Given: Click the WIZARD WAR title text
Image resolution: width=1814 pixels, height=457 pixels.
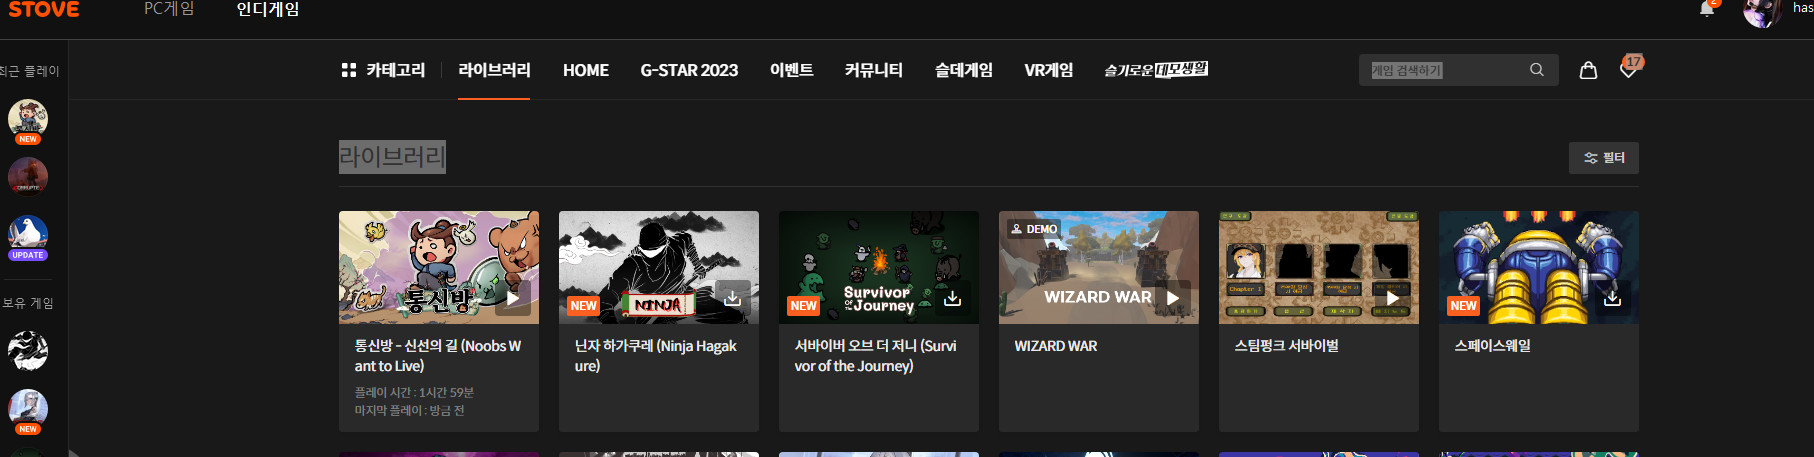Looking at the screenshot, I should (1056, 346).
